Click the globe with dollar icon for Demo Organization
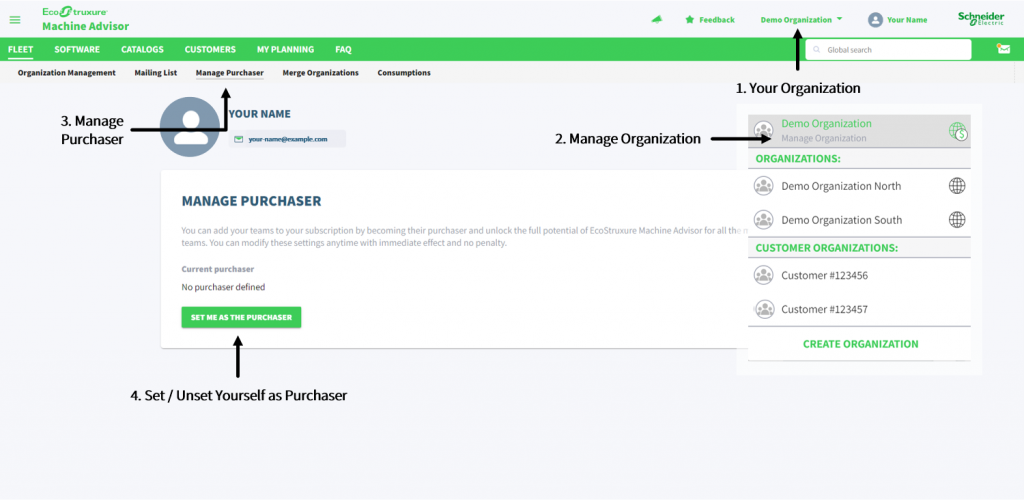 [x=957, y=131]
